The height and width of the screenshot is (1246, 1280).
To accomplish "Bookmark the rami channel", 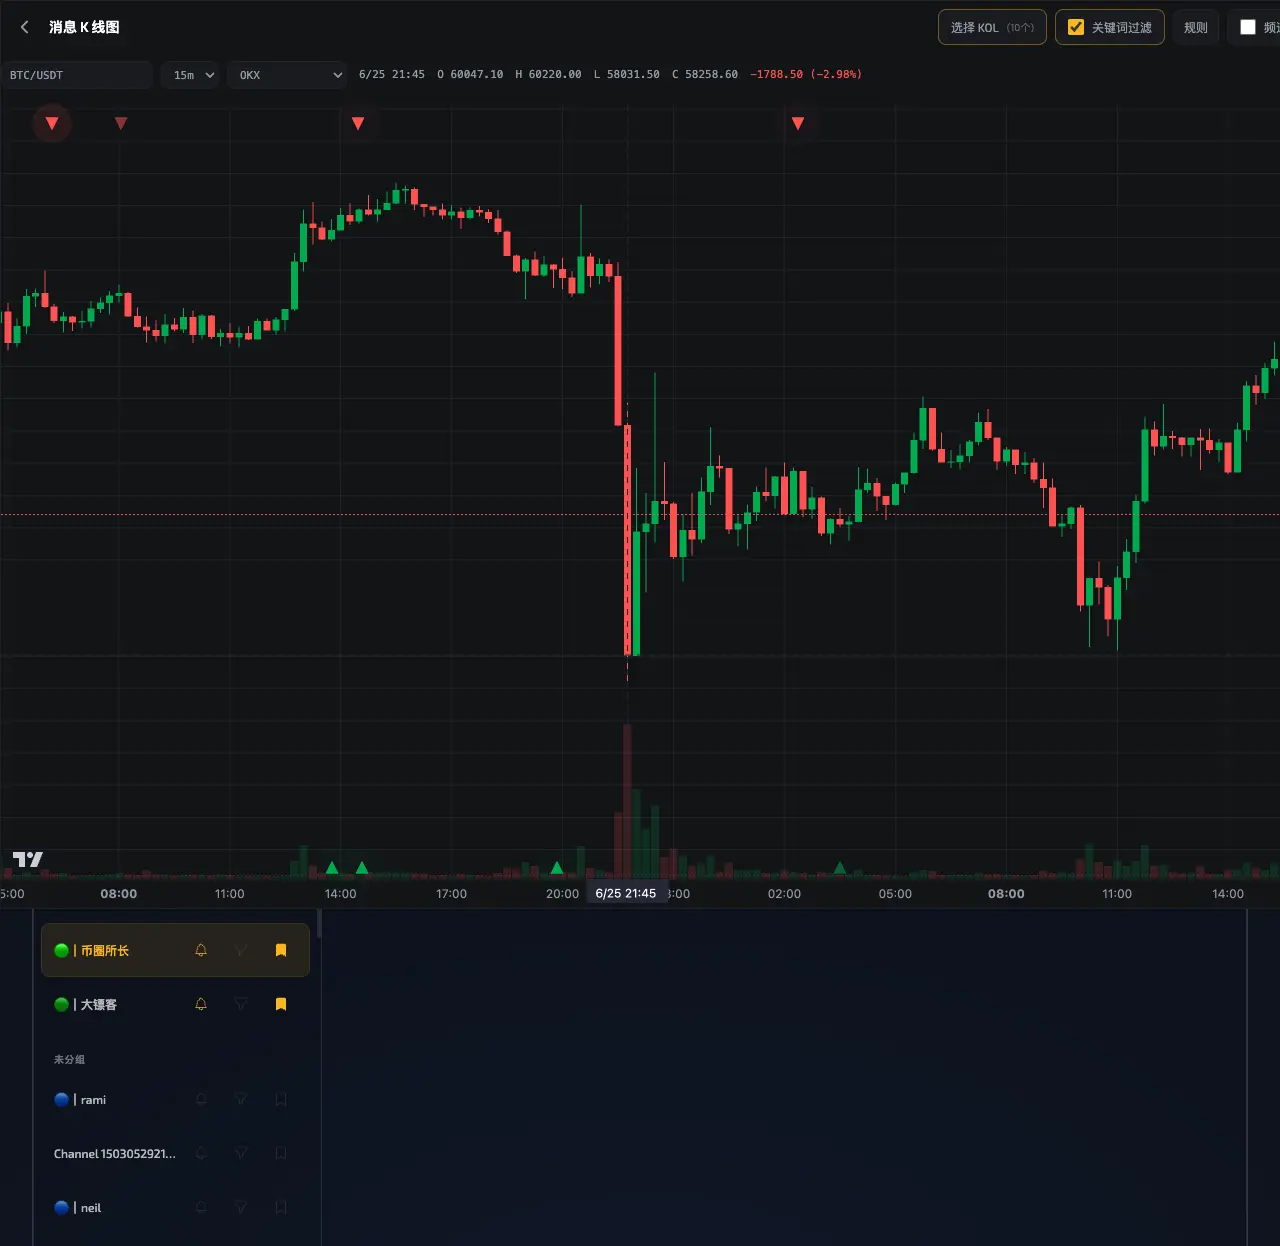I will [281, 1099].
